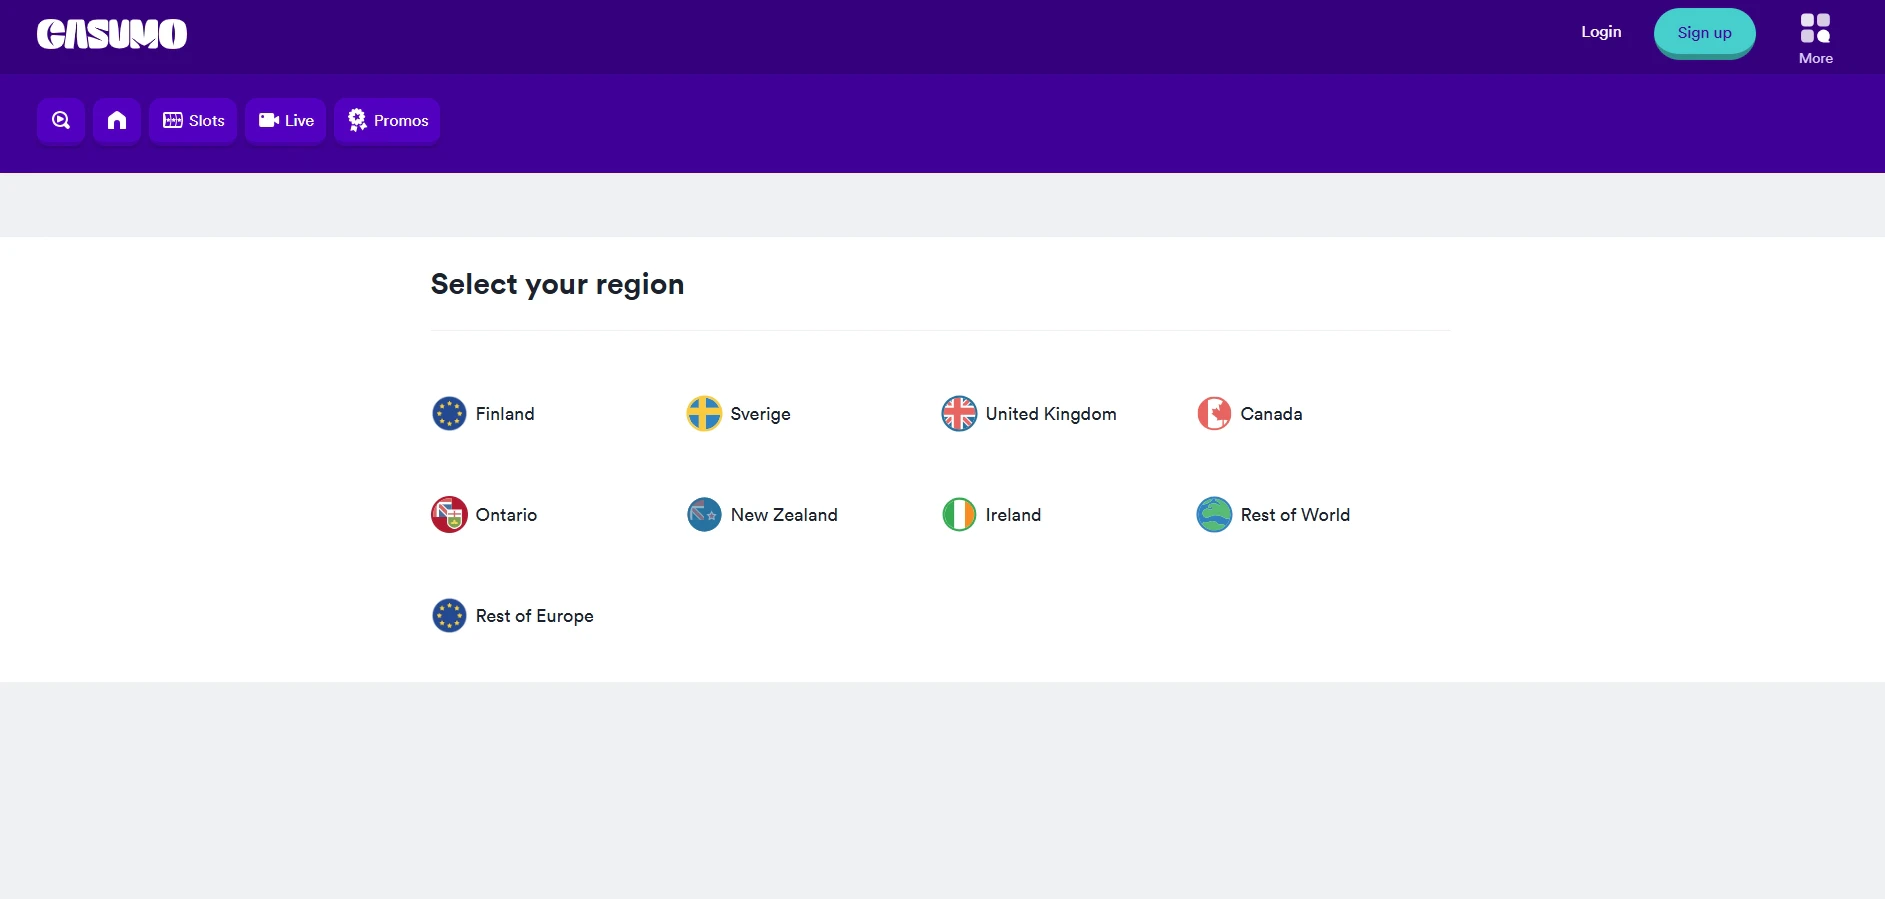Click the New Zealand flag icon
1885x899 pixels.
coord(704,515)
